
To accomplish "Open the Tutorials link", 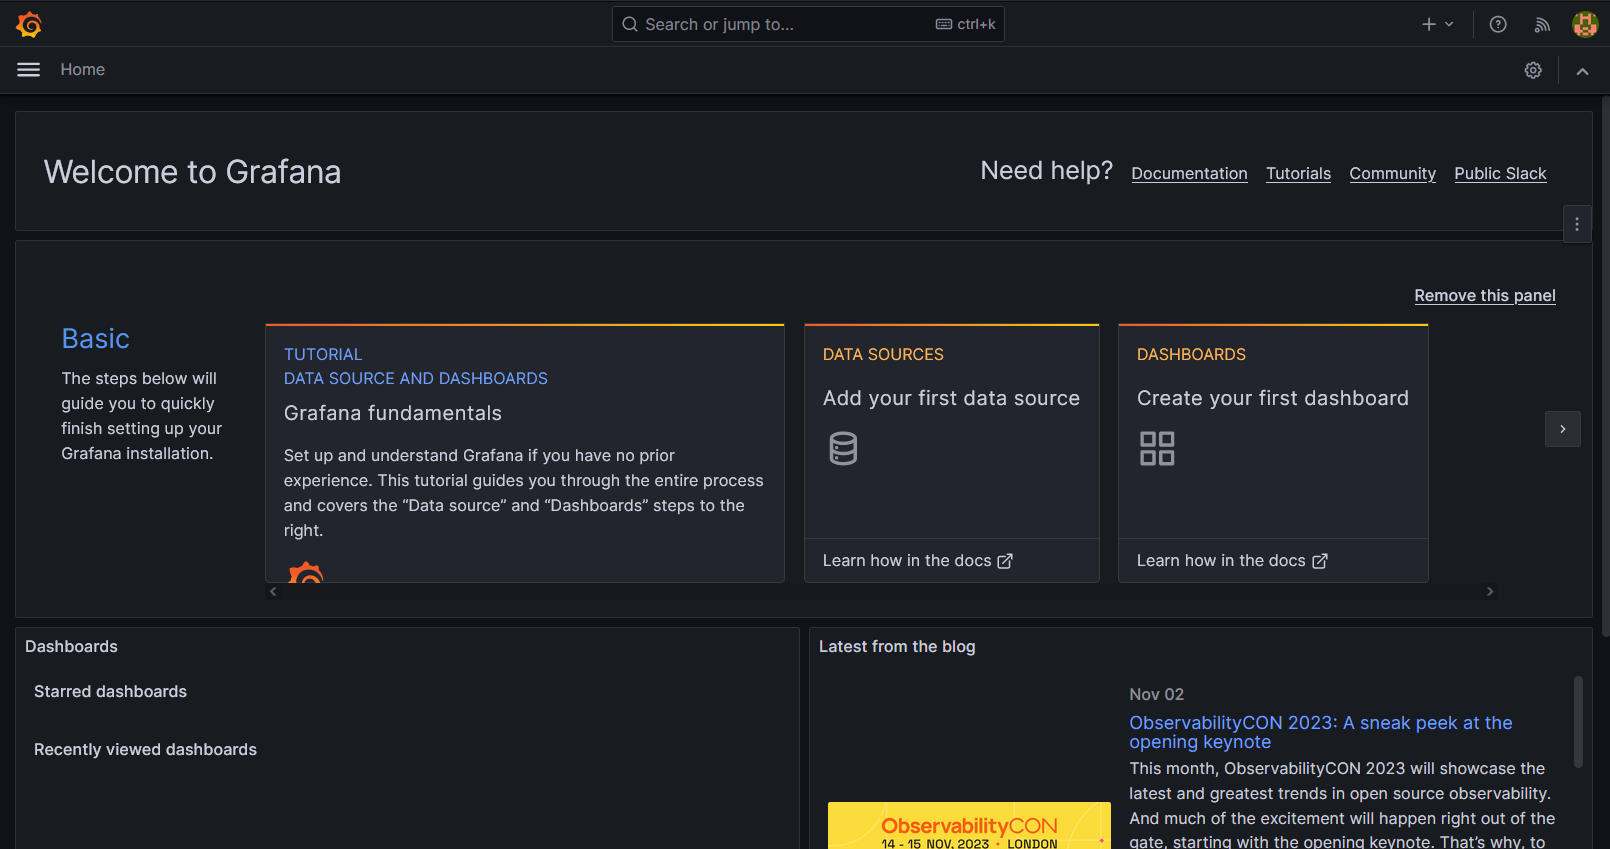I will pos(1298,173).
